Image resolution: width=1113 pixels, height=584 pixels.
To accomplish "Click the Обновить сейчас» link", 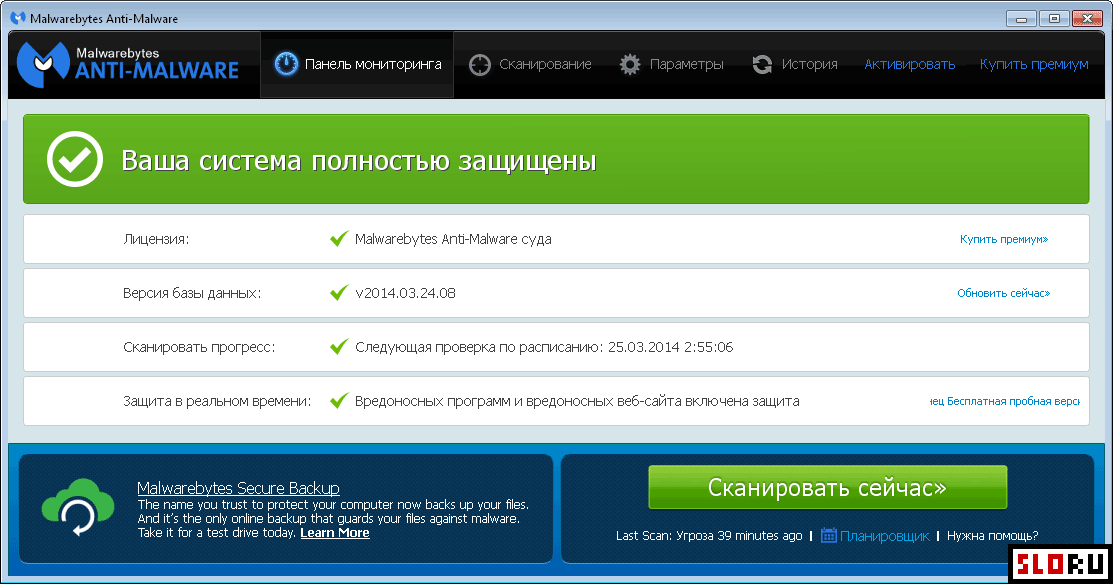I will pyautogui.click(x=1003, y=293).
